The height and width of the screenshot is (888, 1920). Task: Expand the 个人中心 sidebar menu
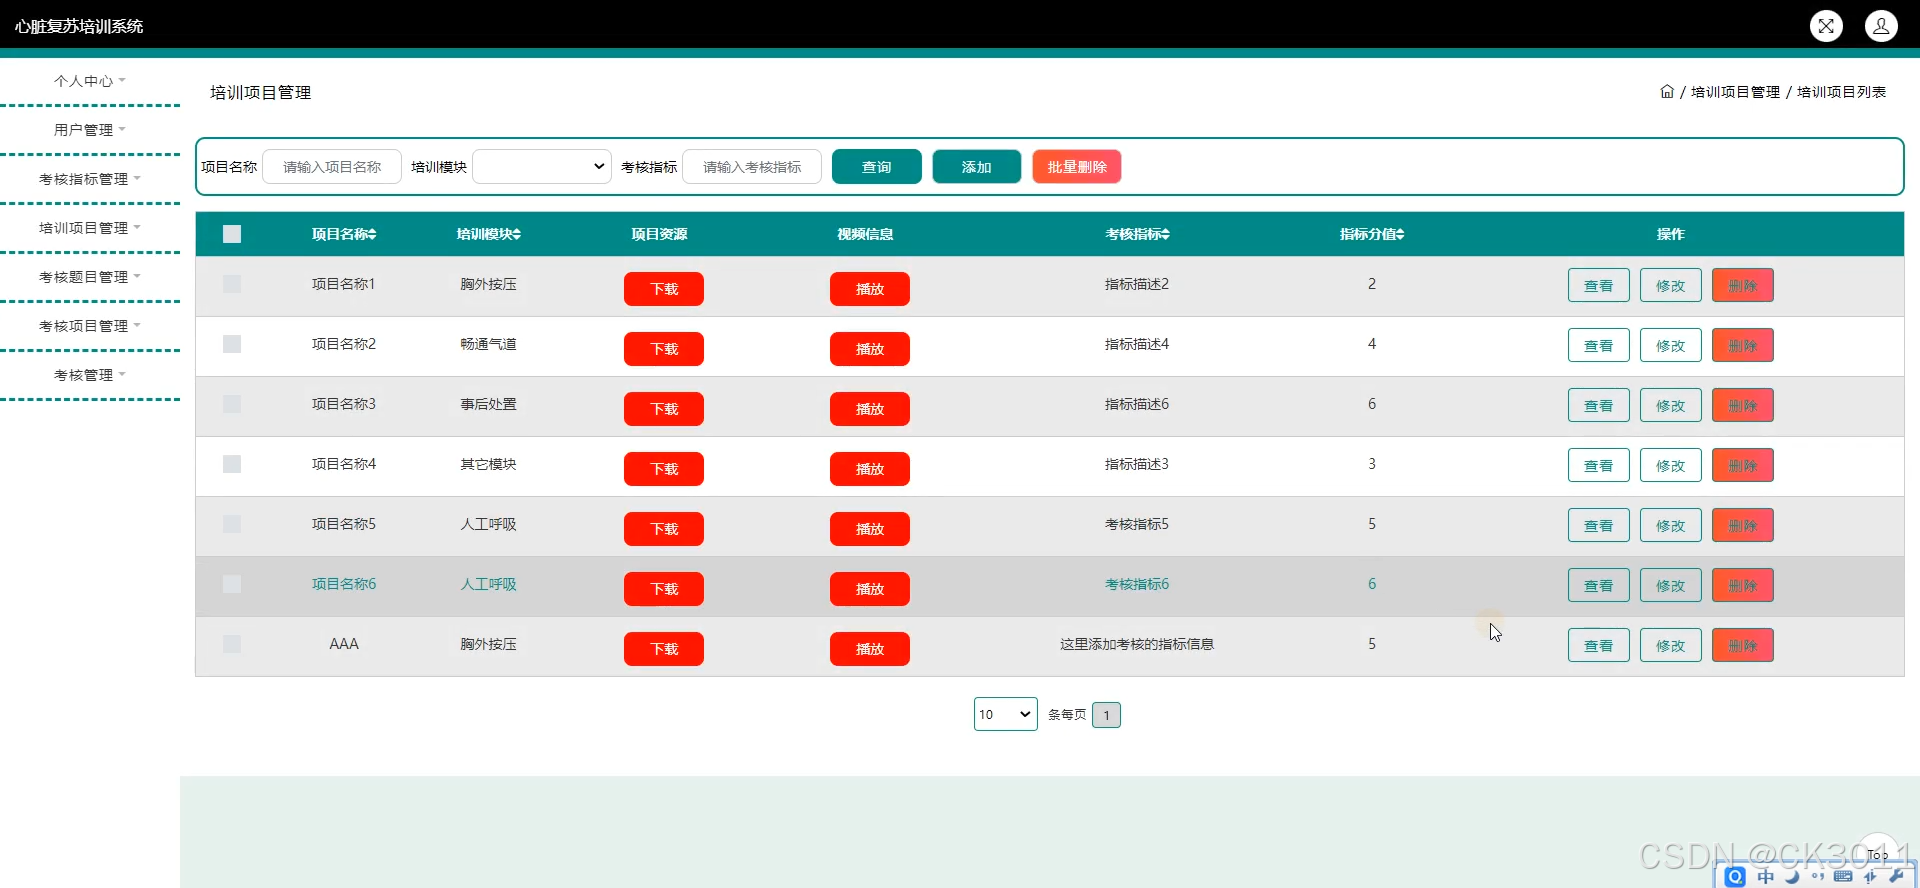[x=90, y=81]
